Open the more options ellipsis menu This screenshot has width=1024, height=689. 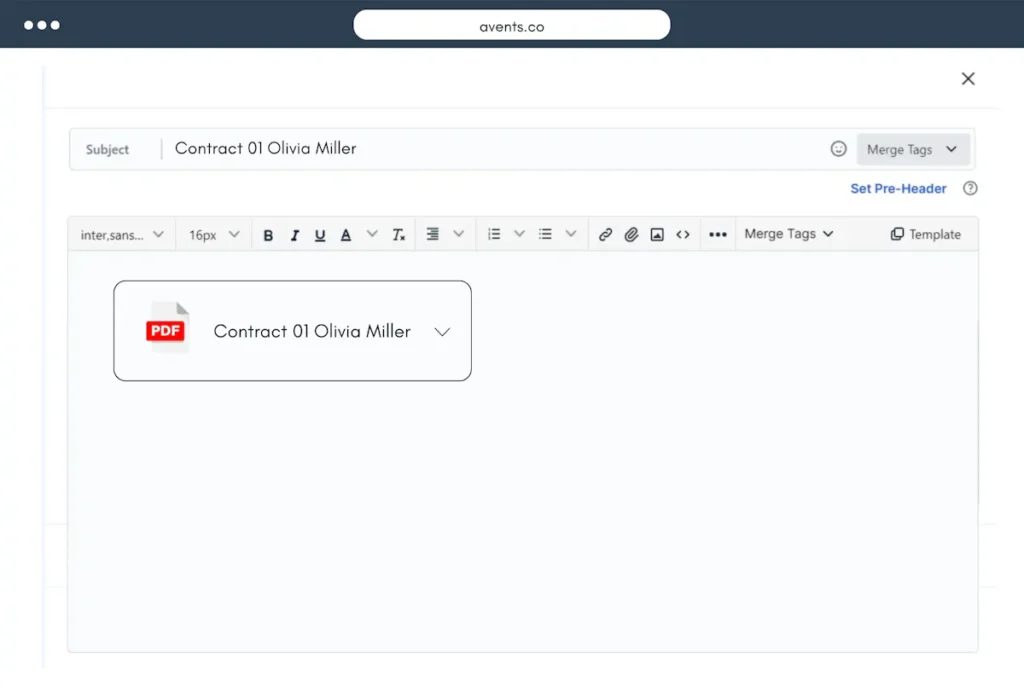coord(717,235)
